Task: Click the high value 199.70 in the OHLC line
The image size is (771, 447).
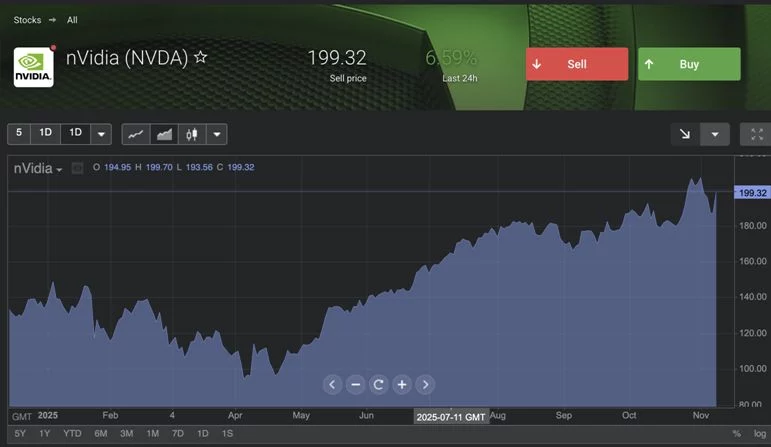Action: pos(159,167)
